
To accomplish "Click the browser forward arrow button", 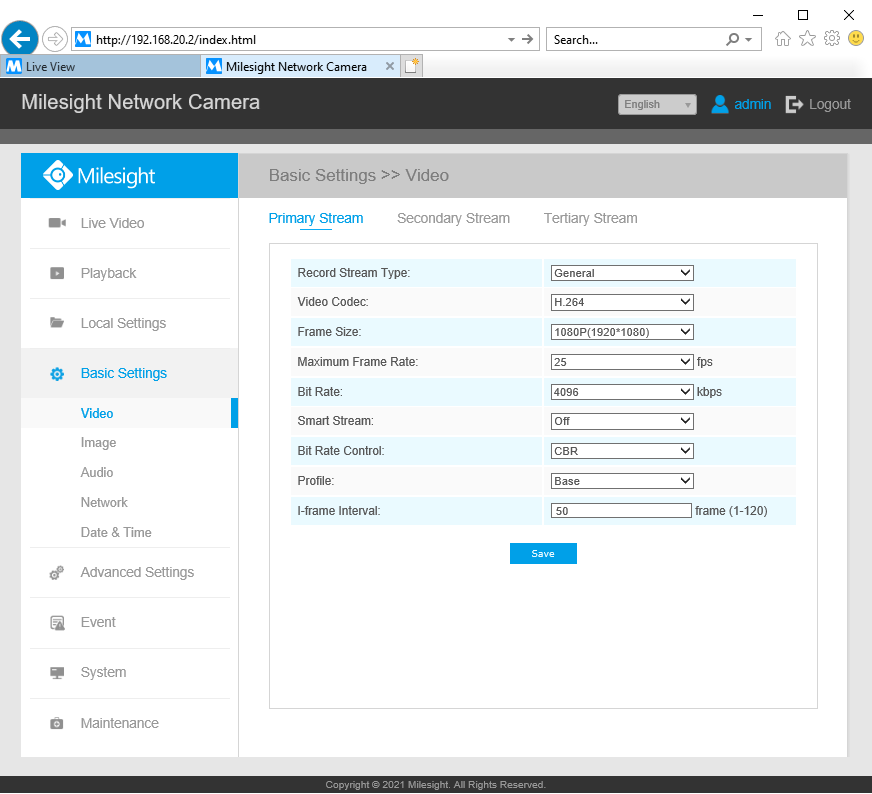I will click(x=54, y=39).
